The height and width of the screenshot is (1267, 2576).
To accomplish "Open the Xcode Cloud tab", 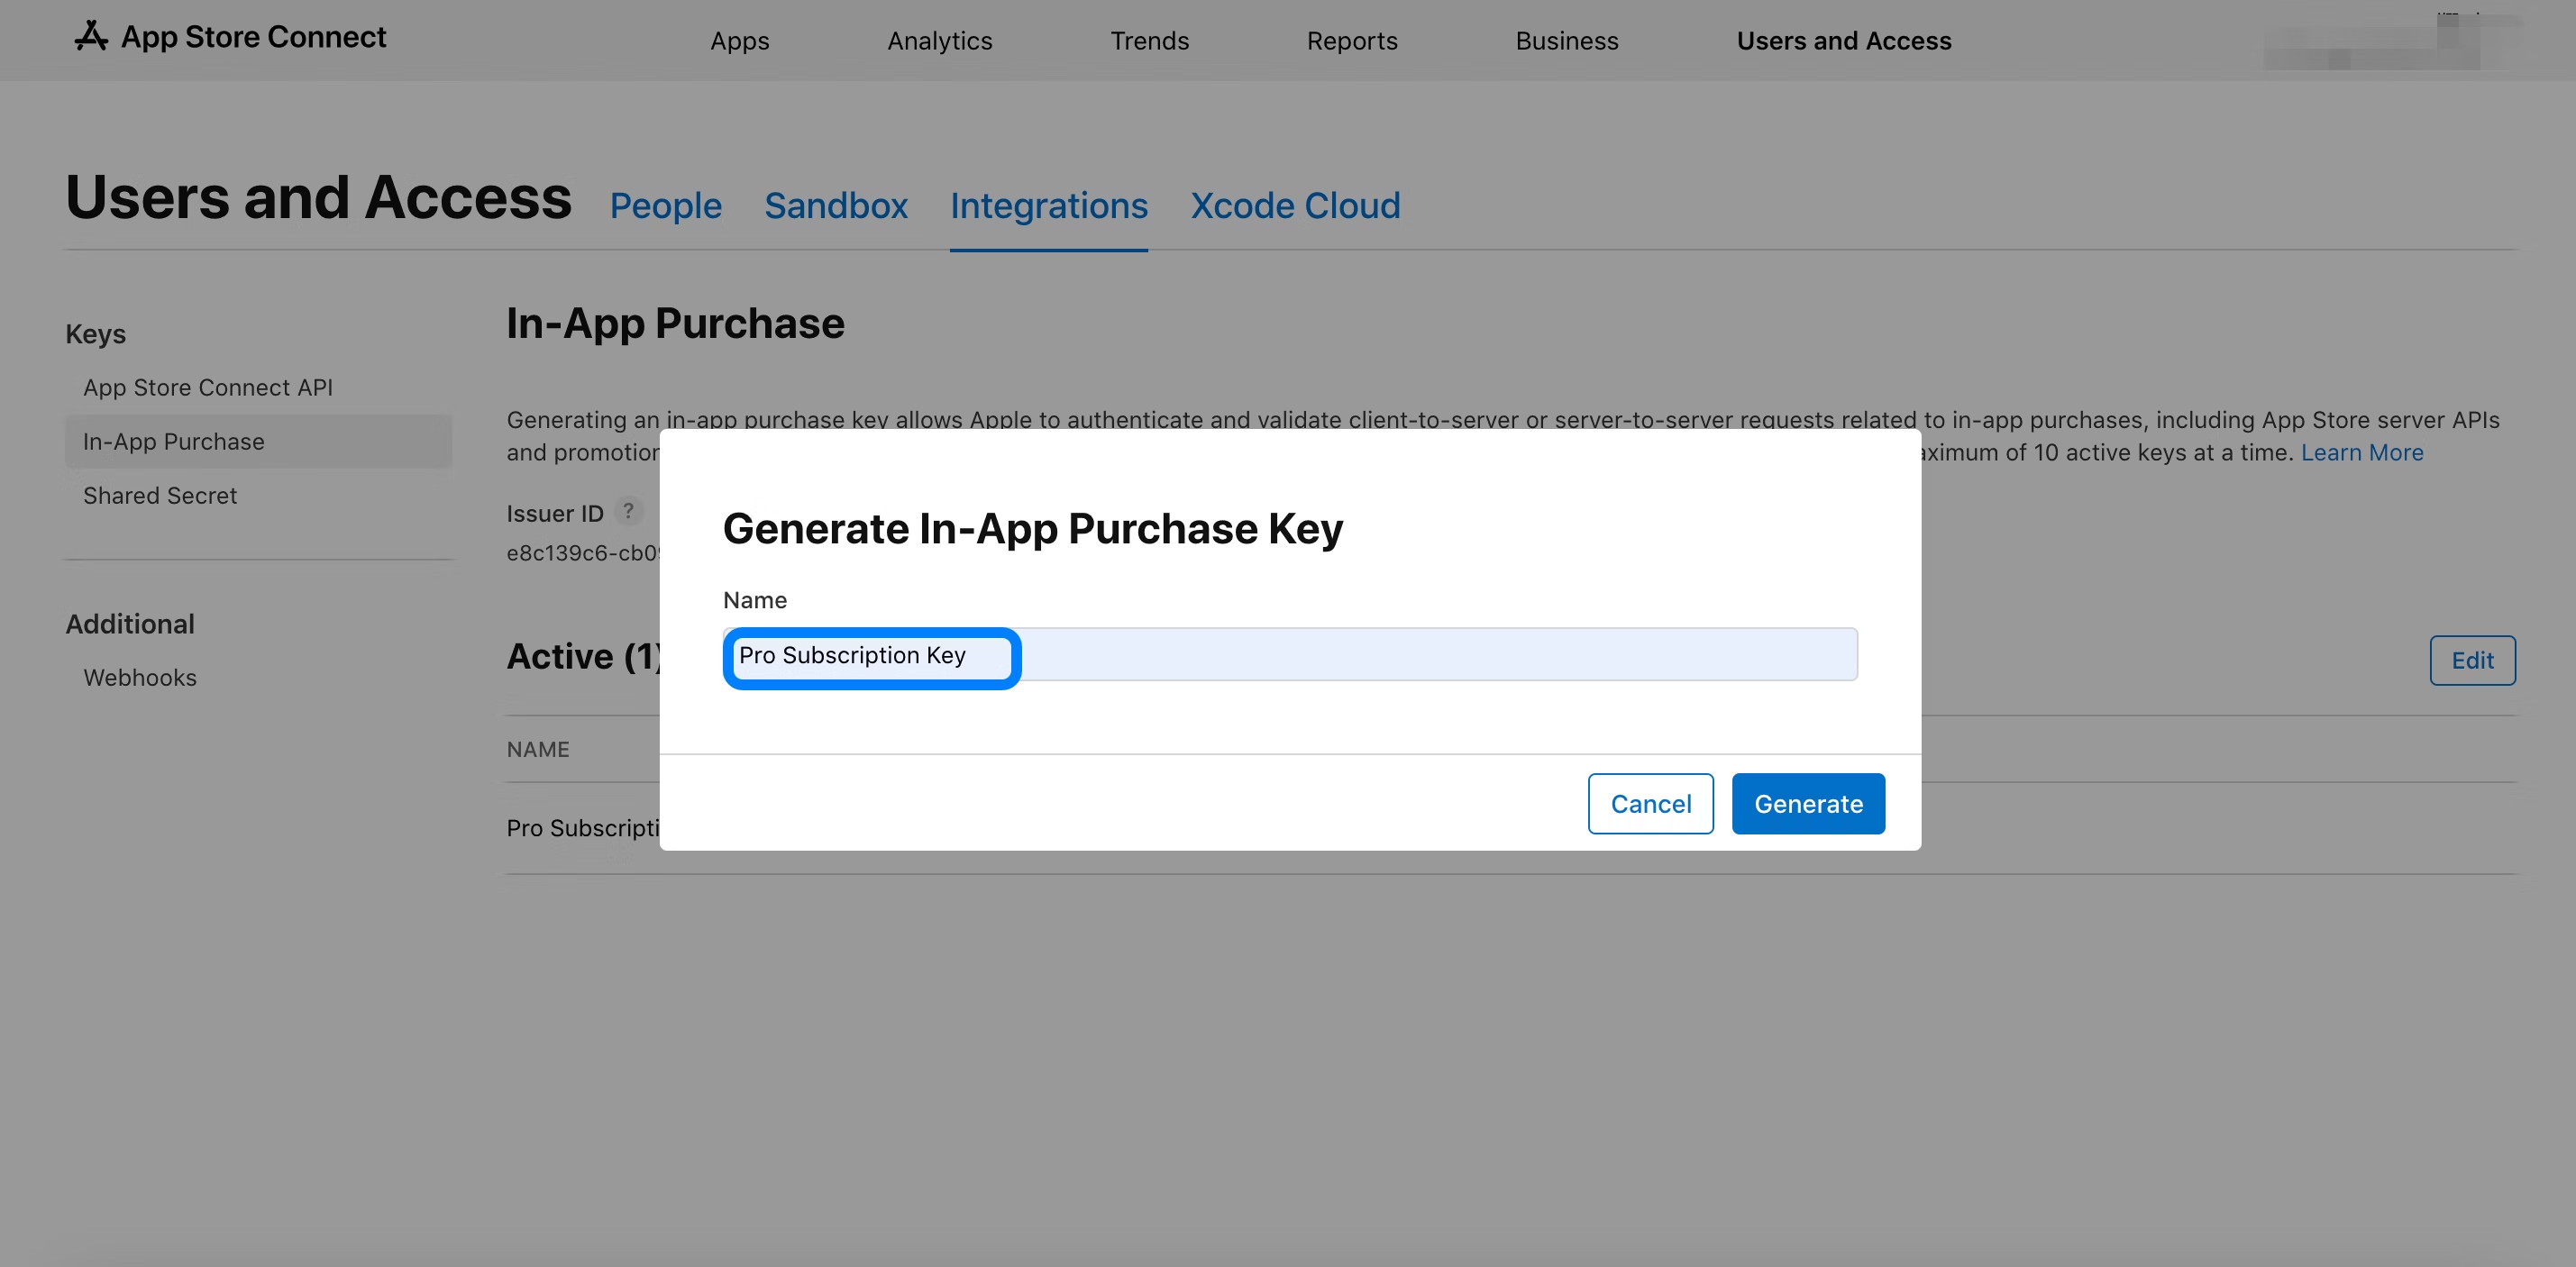I will pos(1294,206).
